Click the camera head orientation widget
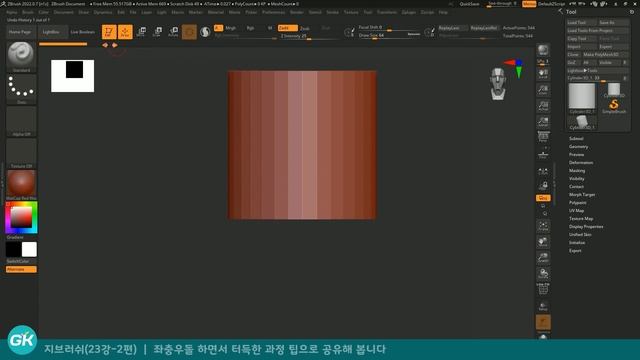Image resolution: width=640 pixels, height=360 pixels. (x=498, y=84)
